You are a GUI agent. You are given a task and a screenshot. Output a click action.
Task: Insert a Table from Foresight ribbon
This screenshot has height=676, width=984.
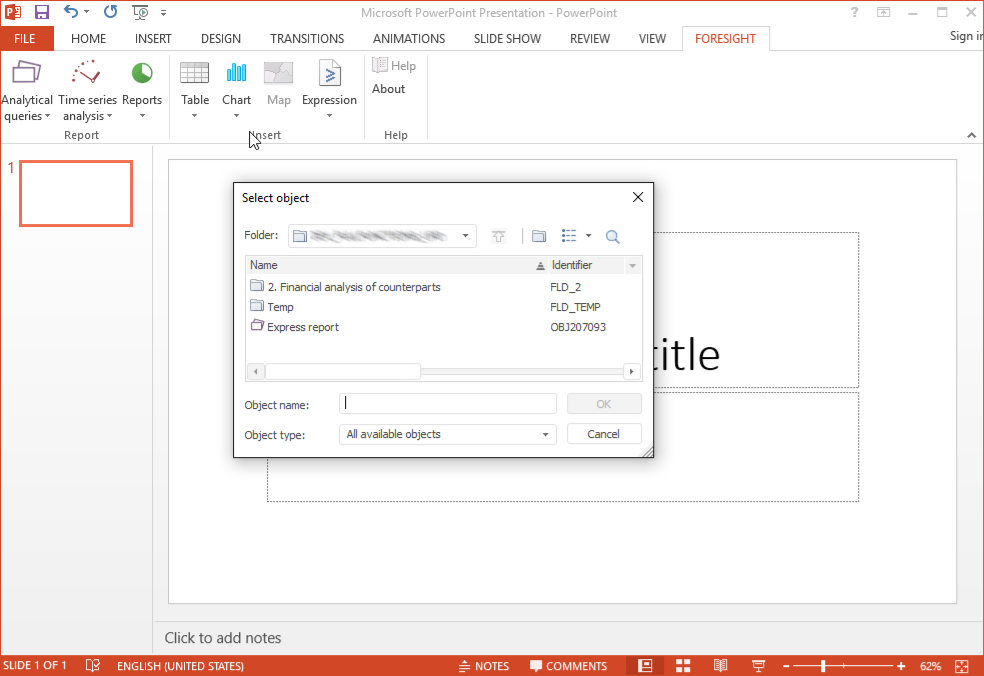pyautogui.click(x=195, y=90)
